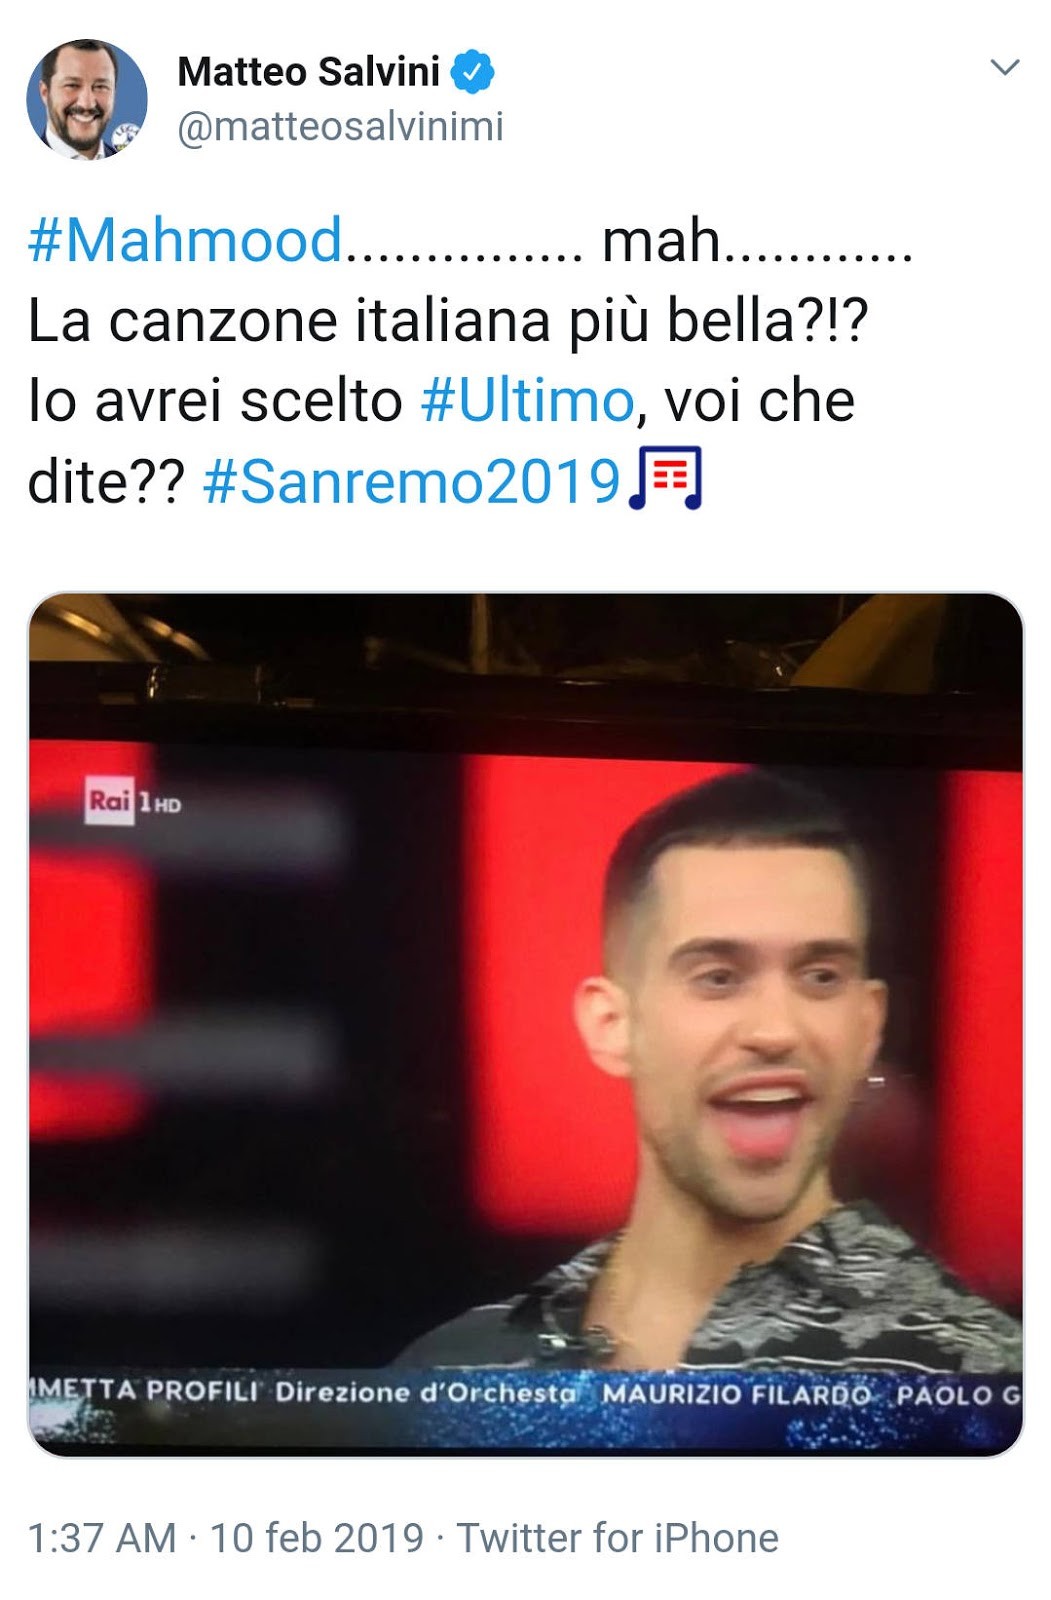Image resolution: width=1051 pixels, height=1600 pixels.
Task: Click the Matteo Salvini display name
Action: pyautogui.click(x=308, y=71)
